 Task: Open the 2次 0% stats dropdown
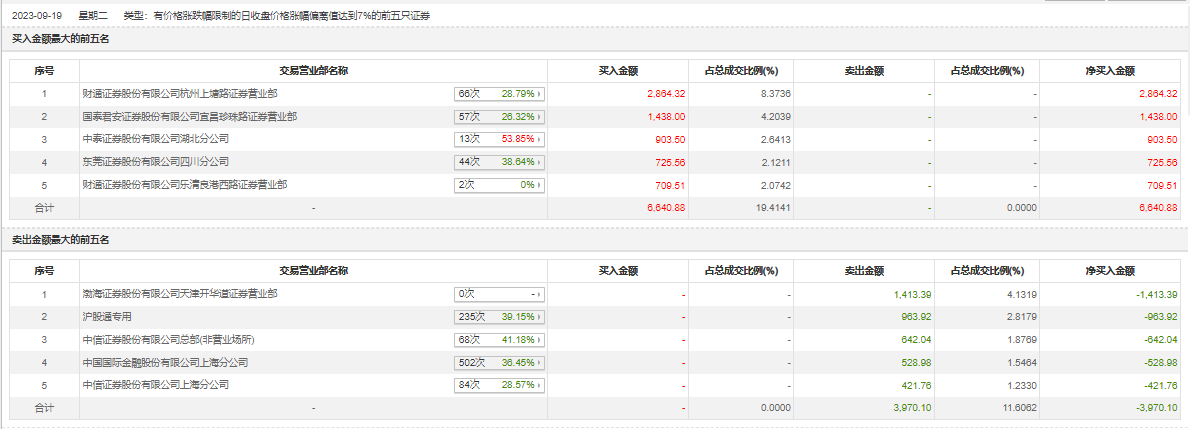tap(499, 185)
